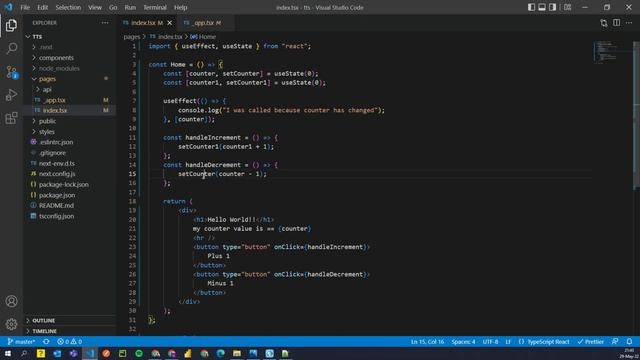640x360 pixels.
Task: Click the pages breadcrumb segment
Action: click(132, 37)
